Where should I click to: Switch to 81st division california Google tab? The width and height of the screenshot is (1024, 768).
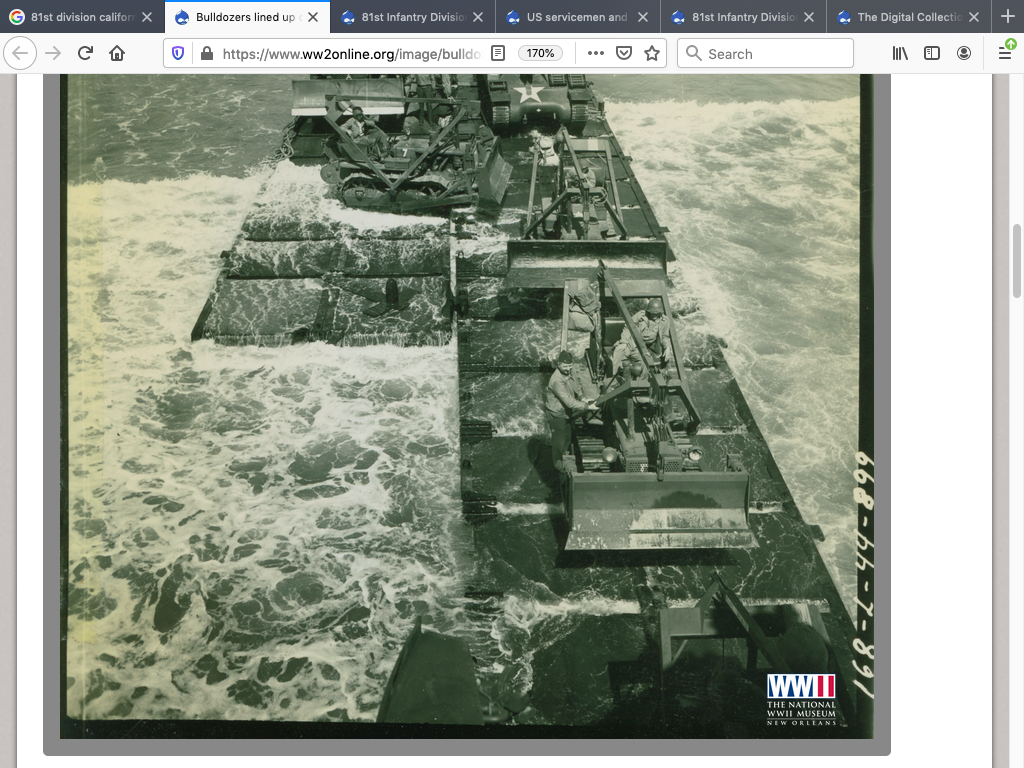point(75,17)
